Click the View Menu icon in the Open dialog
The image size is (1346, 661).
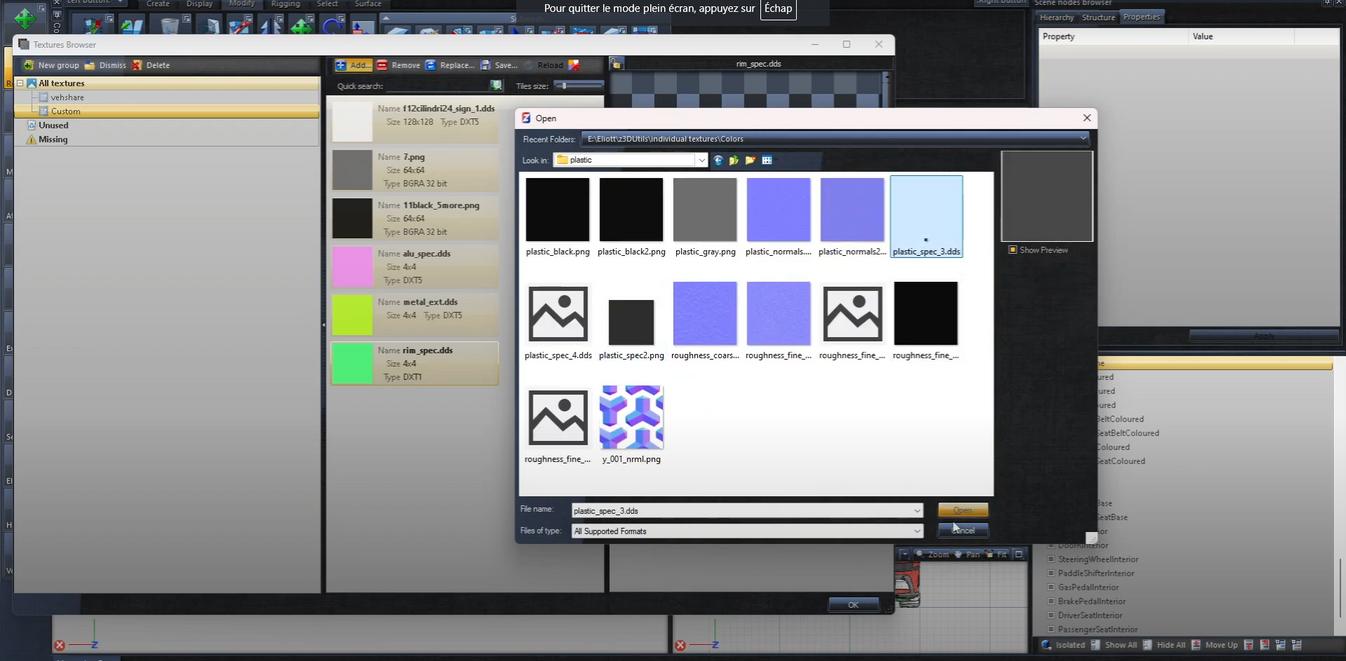click(x=766, y=160)
